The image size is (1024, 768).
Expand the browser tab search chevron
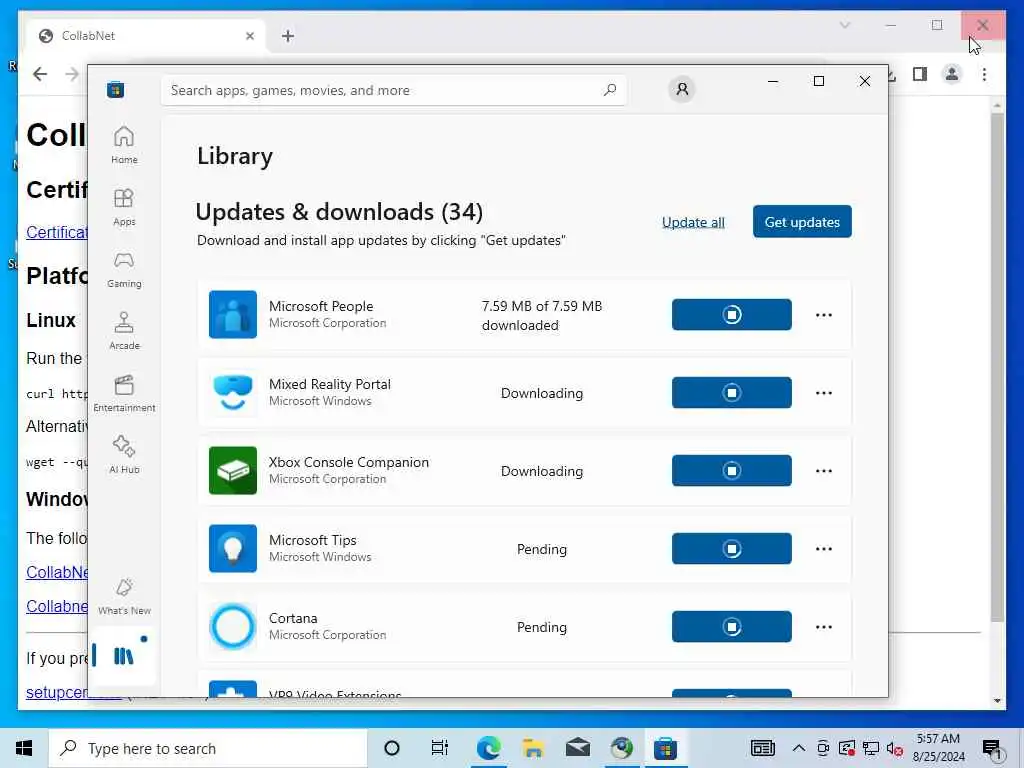pyautogui.click(x=844, y=25)
